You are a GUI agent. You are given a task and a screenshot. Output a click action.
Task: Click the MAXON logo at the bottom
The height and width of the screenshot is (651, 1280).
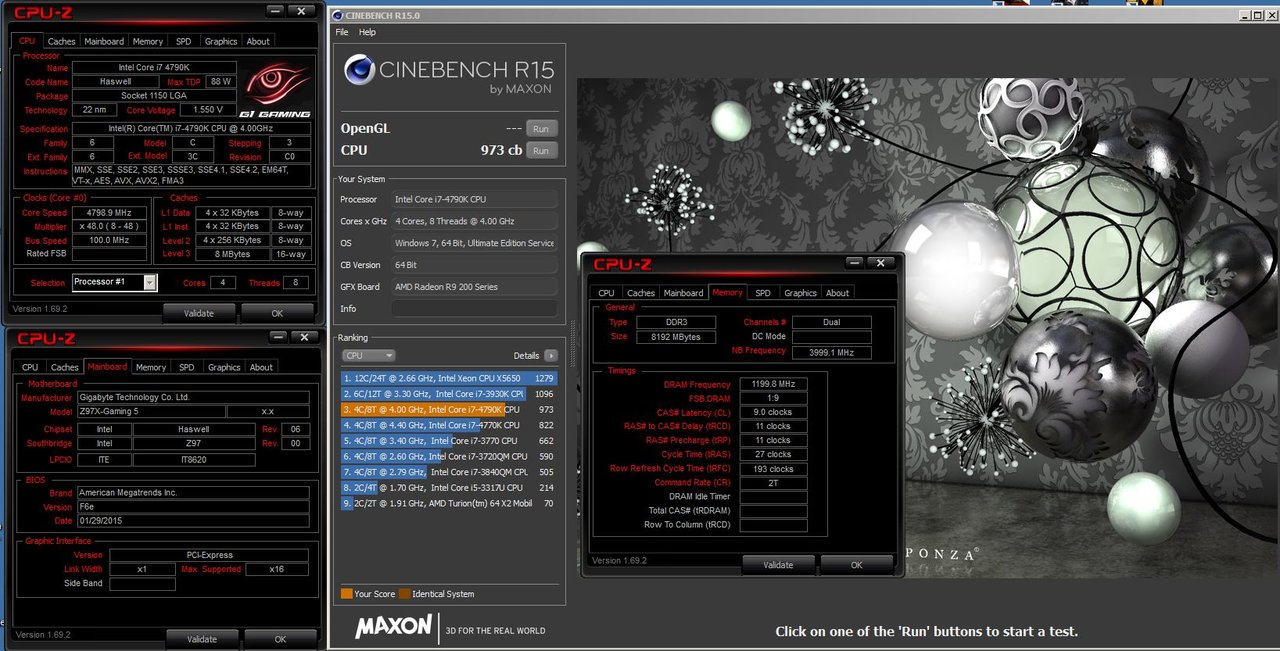pos(394,627)
